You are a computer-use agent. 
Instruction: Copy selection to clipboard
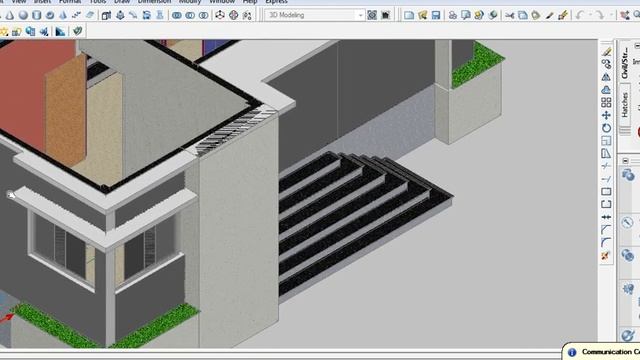tap(523, 16)
